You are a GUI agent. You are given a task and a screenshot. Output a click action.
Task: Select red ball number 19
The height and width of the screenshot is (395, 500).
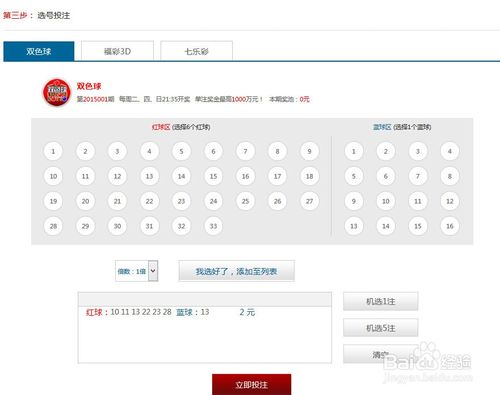coord(53,201)
